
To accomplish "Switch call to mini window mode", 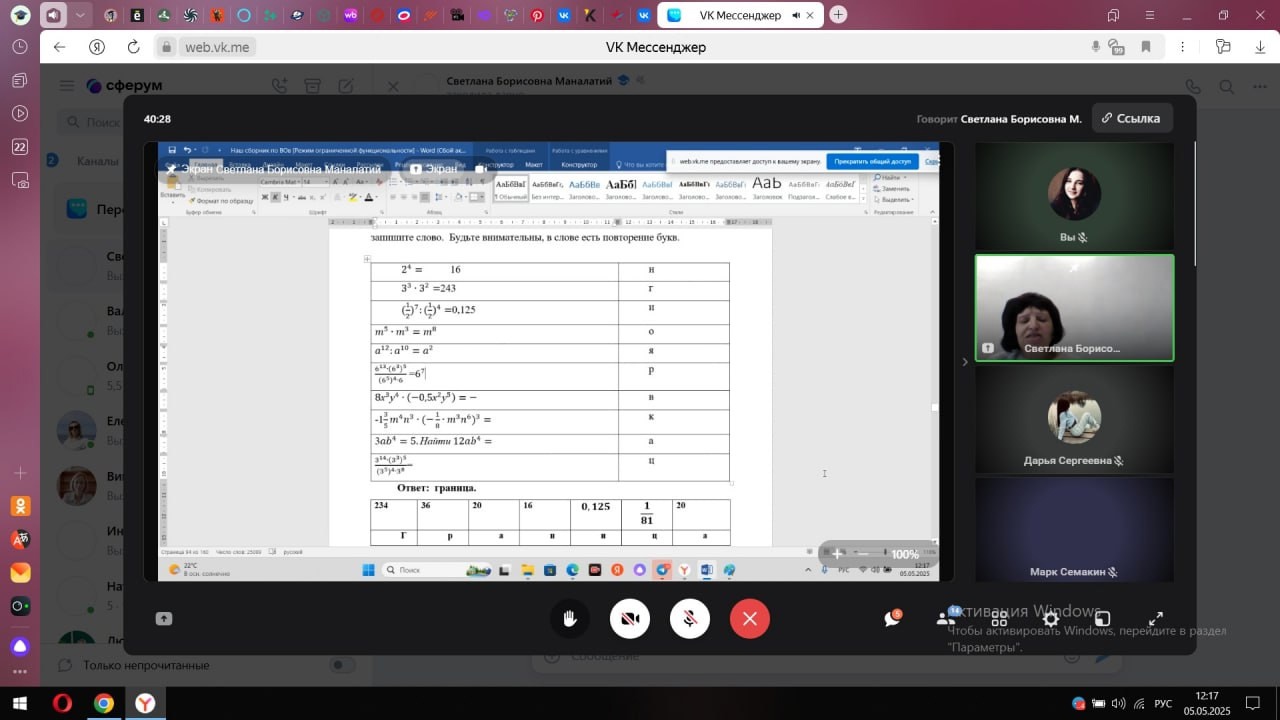I will pos(1102,619).
